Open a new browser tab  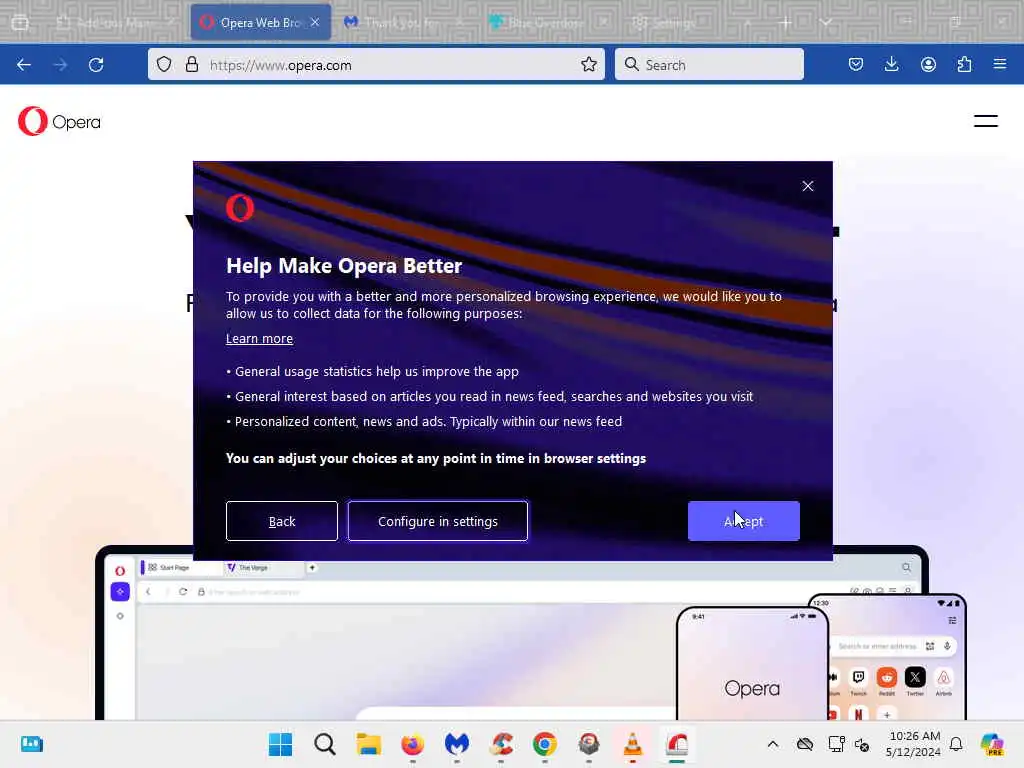point(785,22)
